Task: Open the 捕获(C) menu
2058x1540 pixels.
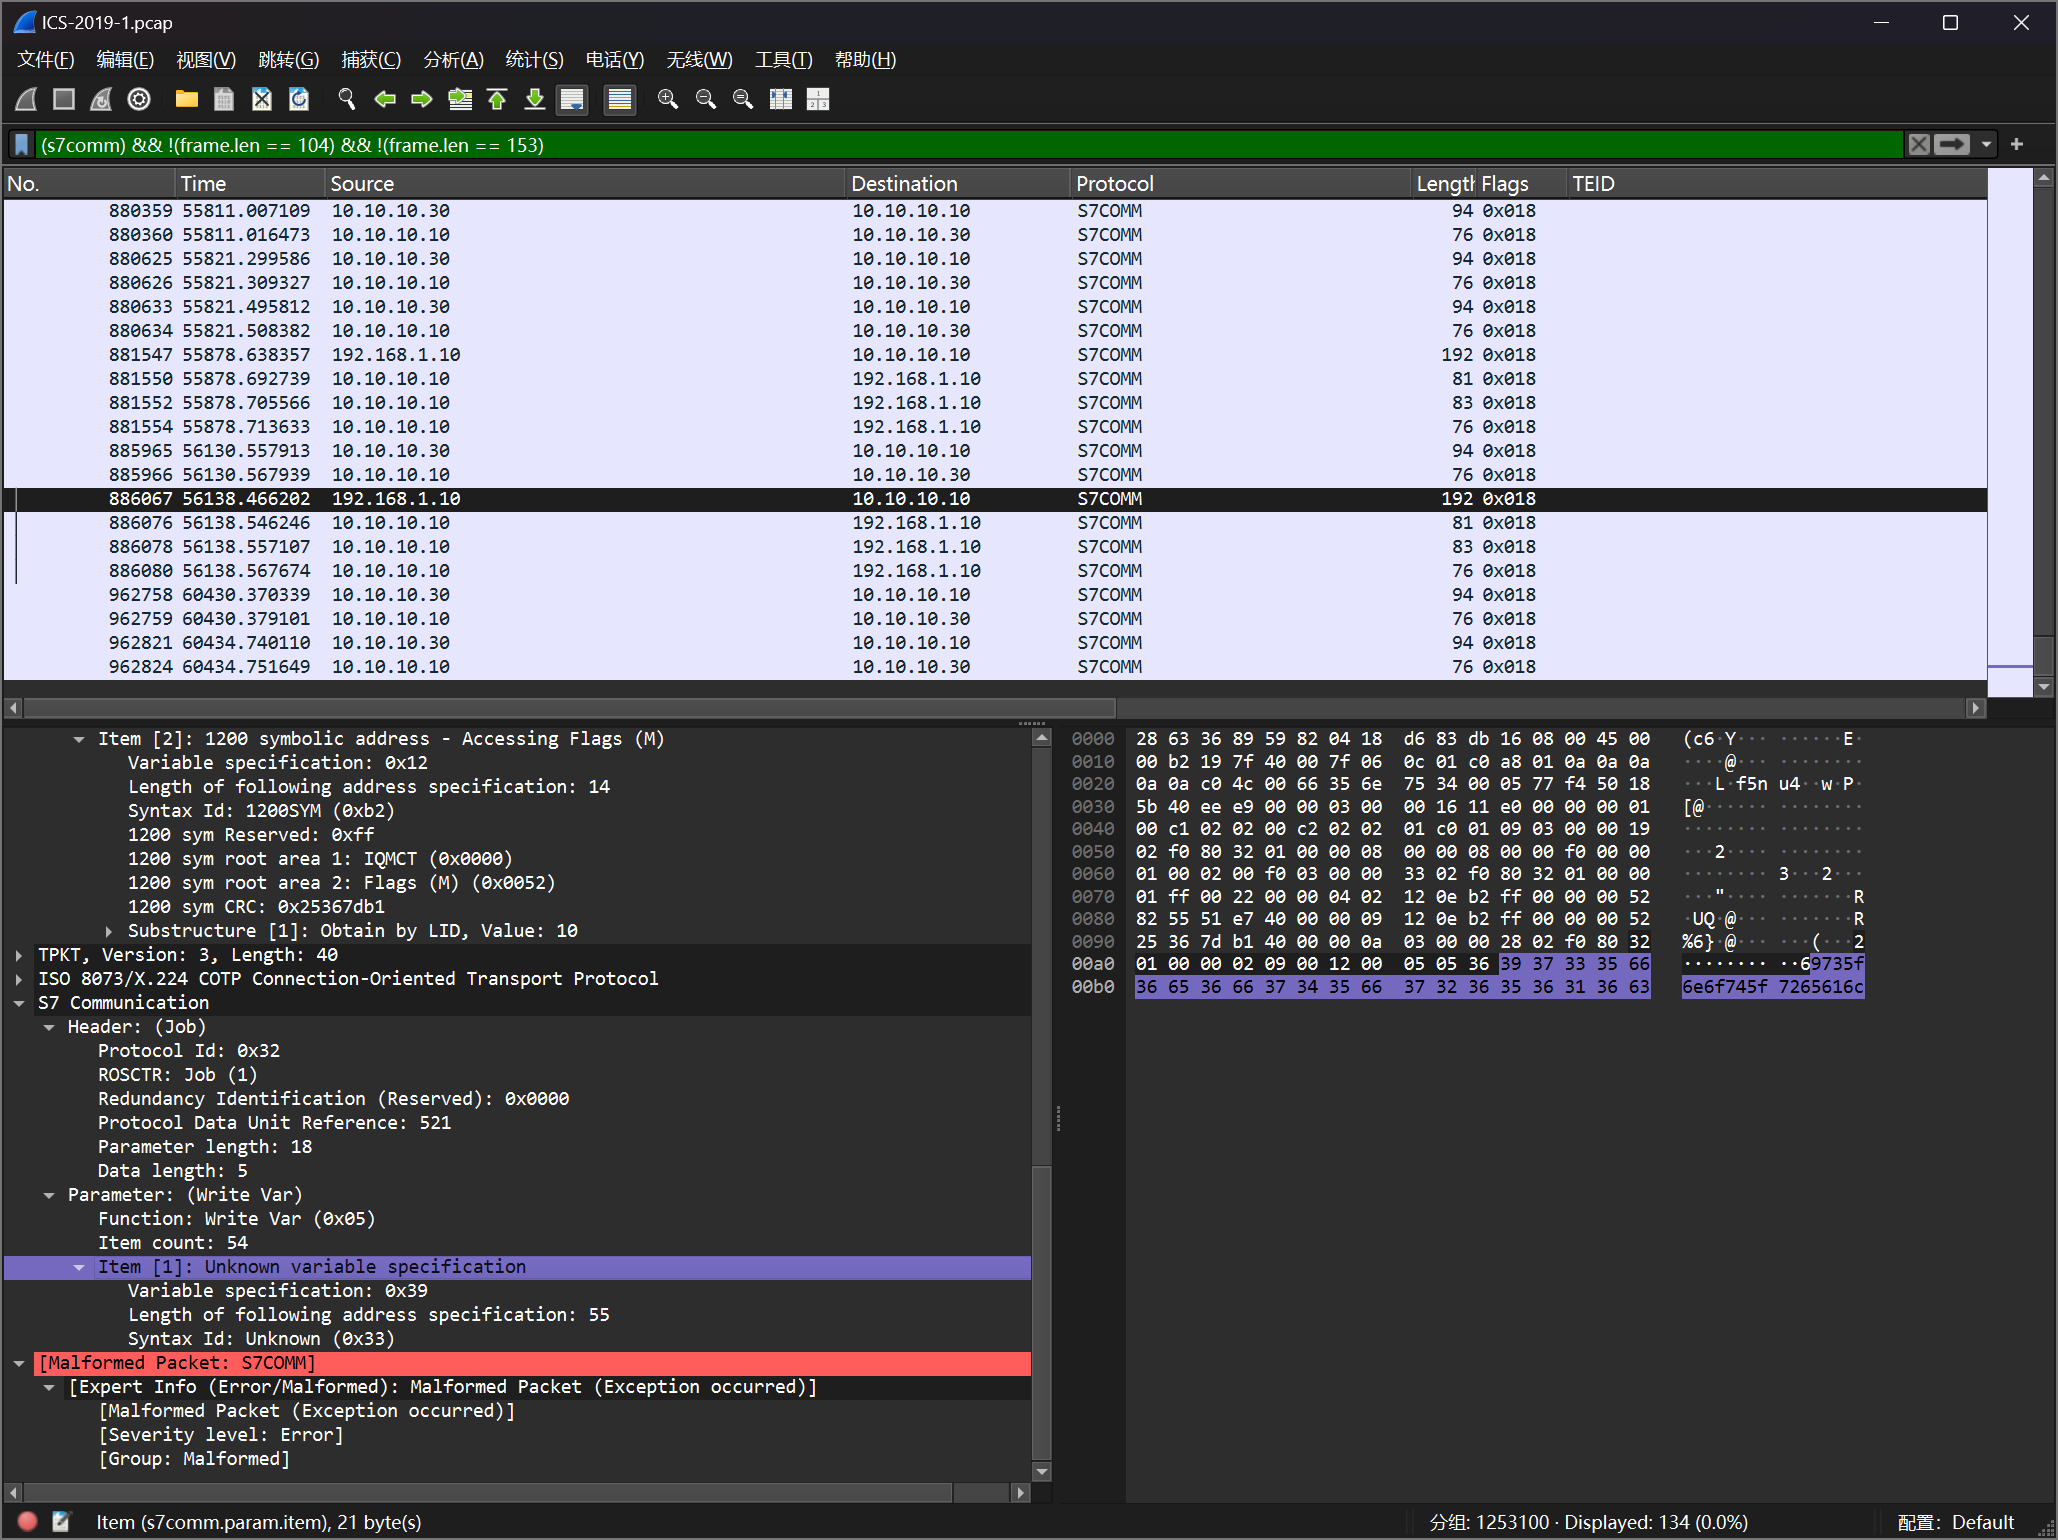Action: [371, 60]
